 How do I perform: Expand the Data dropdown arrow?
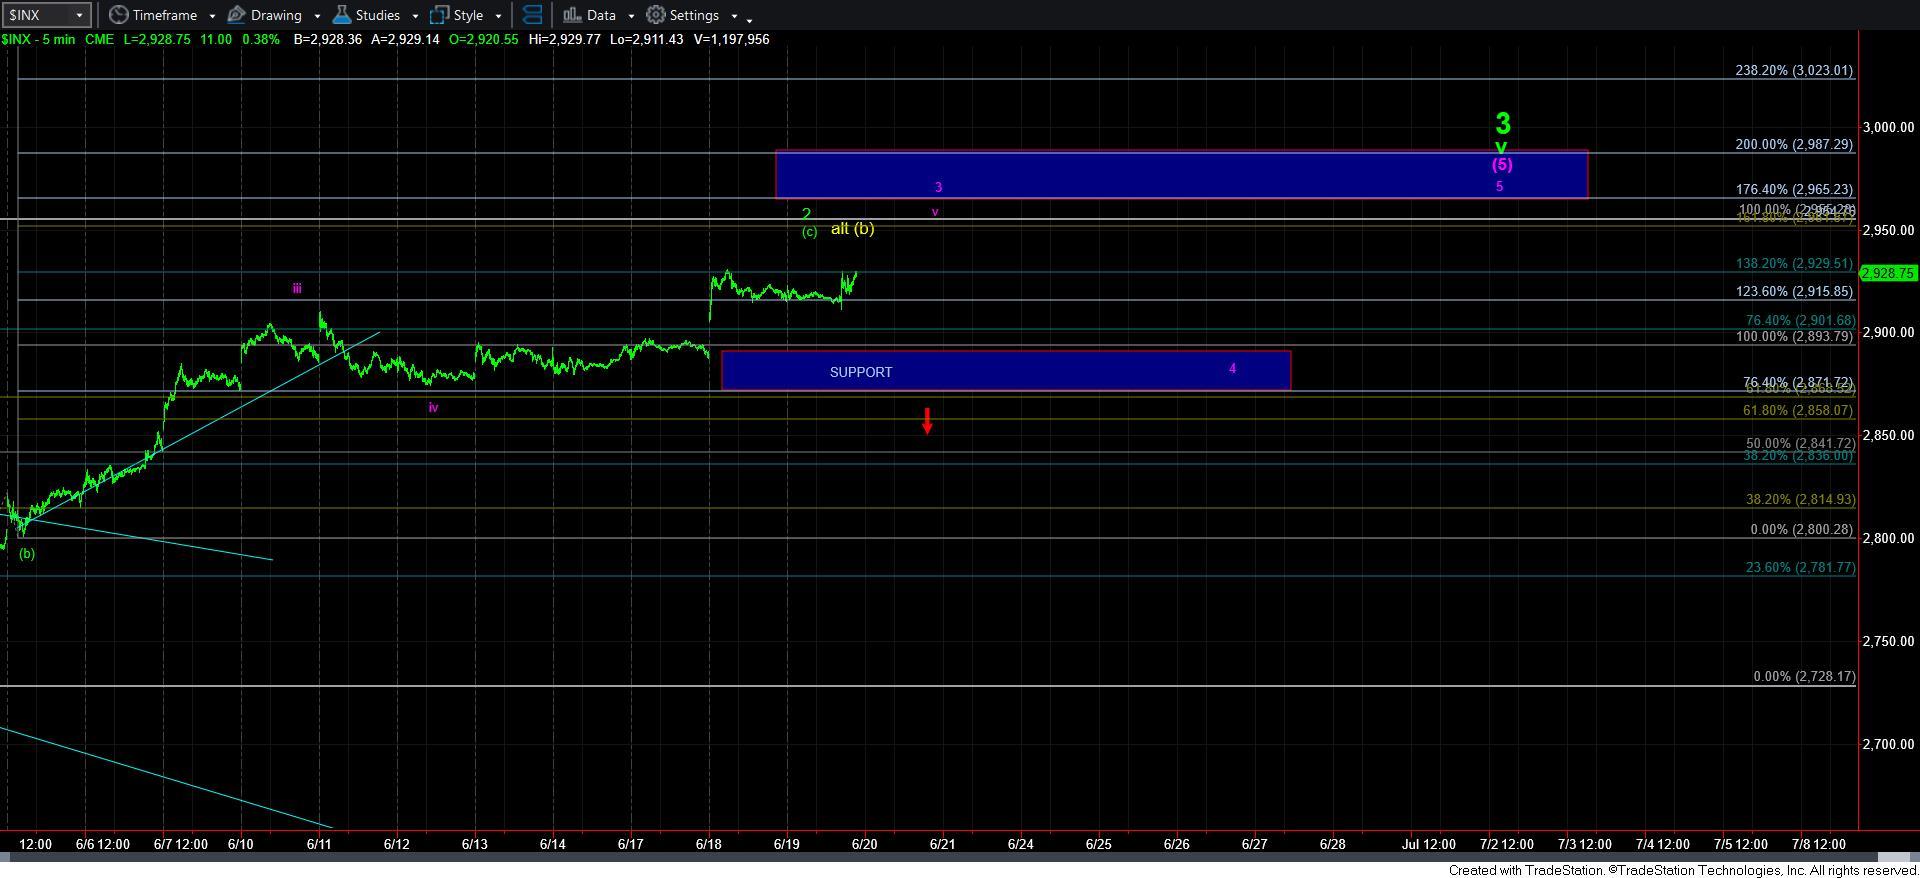631,16
